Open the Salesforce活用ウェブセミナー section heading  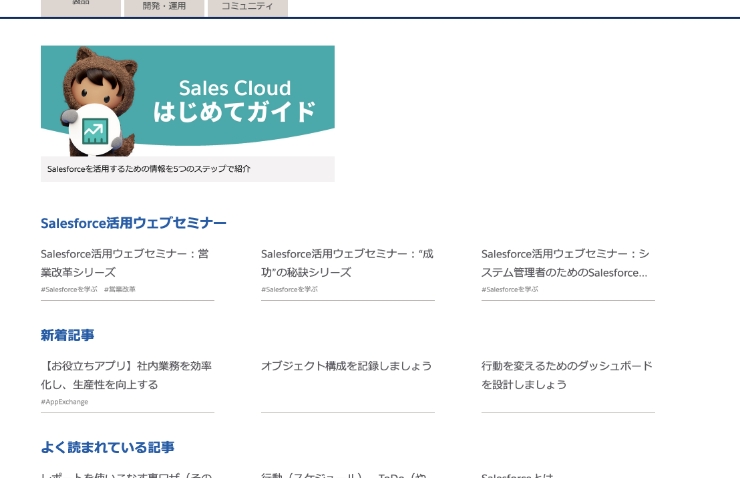tap(133, 223)
